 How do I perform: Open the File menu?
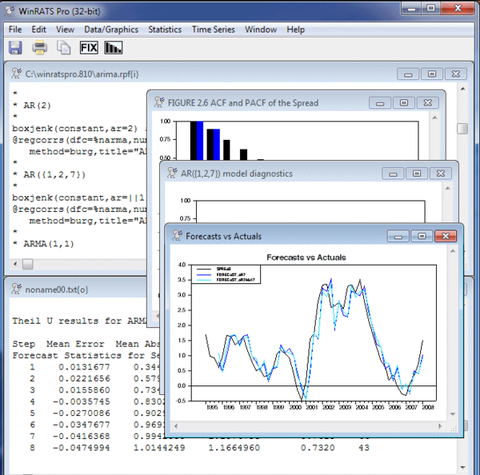15,29
